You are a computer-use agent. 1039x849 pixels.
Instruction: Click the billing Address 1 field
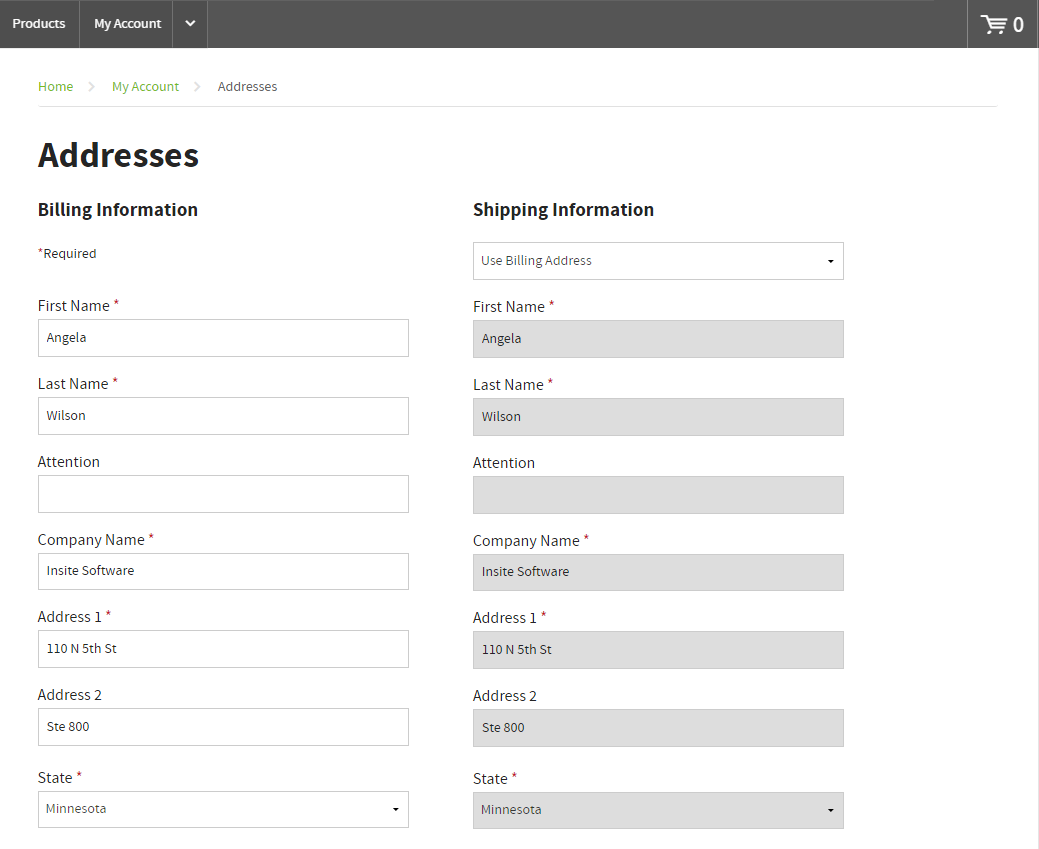222,649
